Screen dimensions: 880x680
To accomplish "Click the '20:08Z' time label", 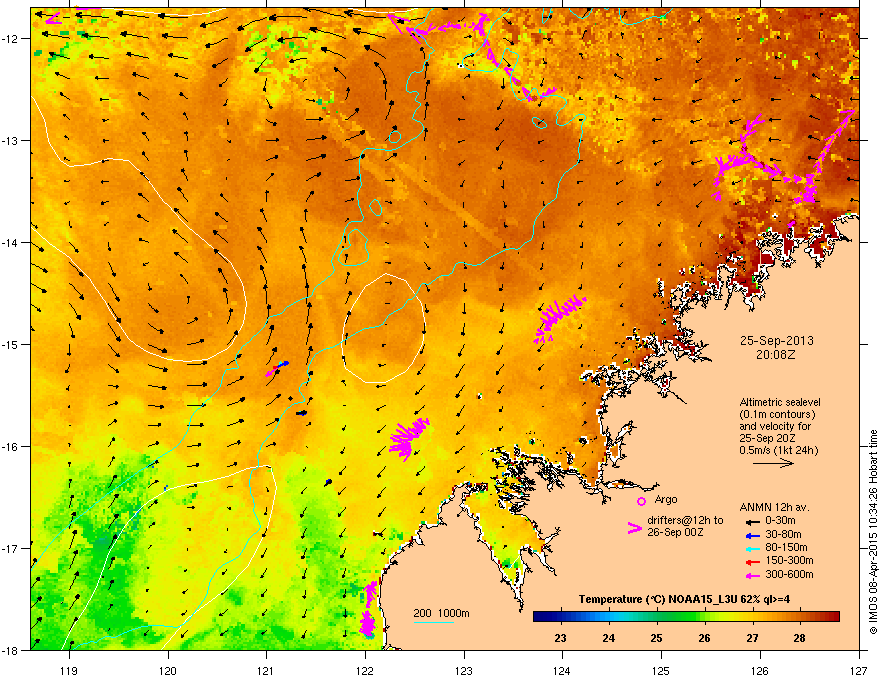I will coord(776,355).
